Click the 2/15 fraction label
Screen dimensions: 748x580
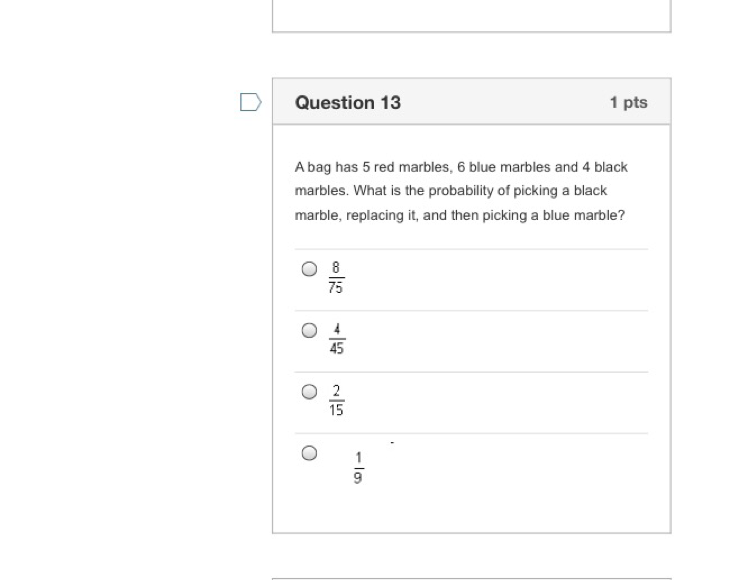(x=337, y=400)
